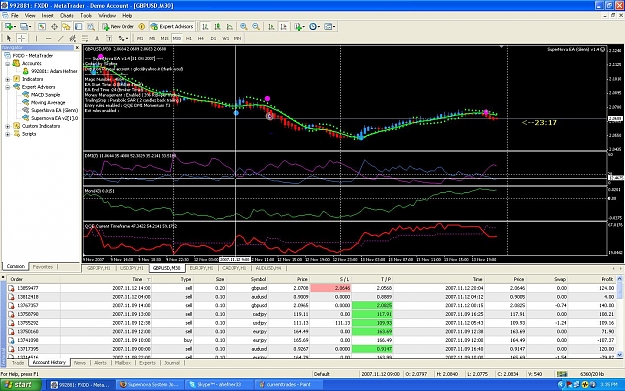The height and width of the screenshot is (391, 625).
Task: Click the Zoom Out magnifier icon
Action: click(x=256, y=27)
